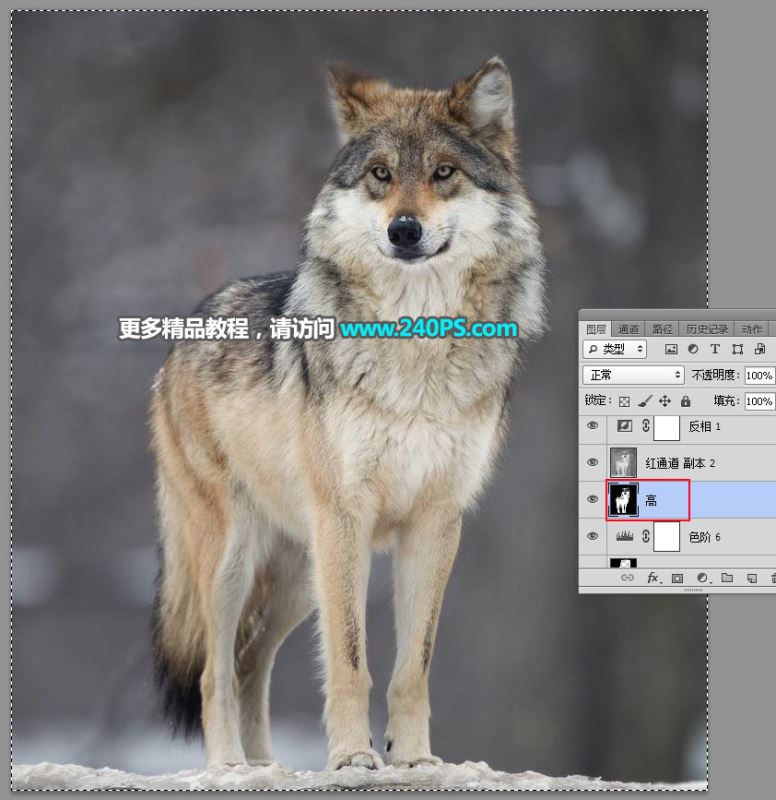Viewport: 776px width, 800px height.
Task: Create a new group folder
Action: pyautogui.click(x=727, y=578)
